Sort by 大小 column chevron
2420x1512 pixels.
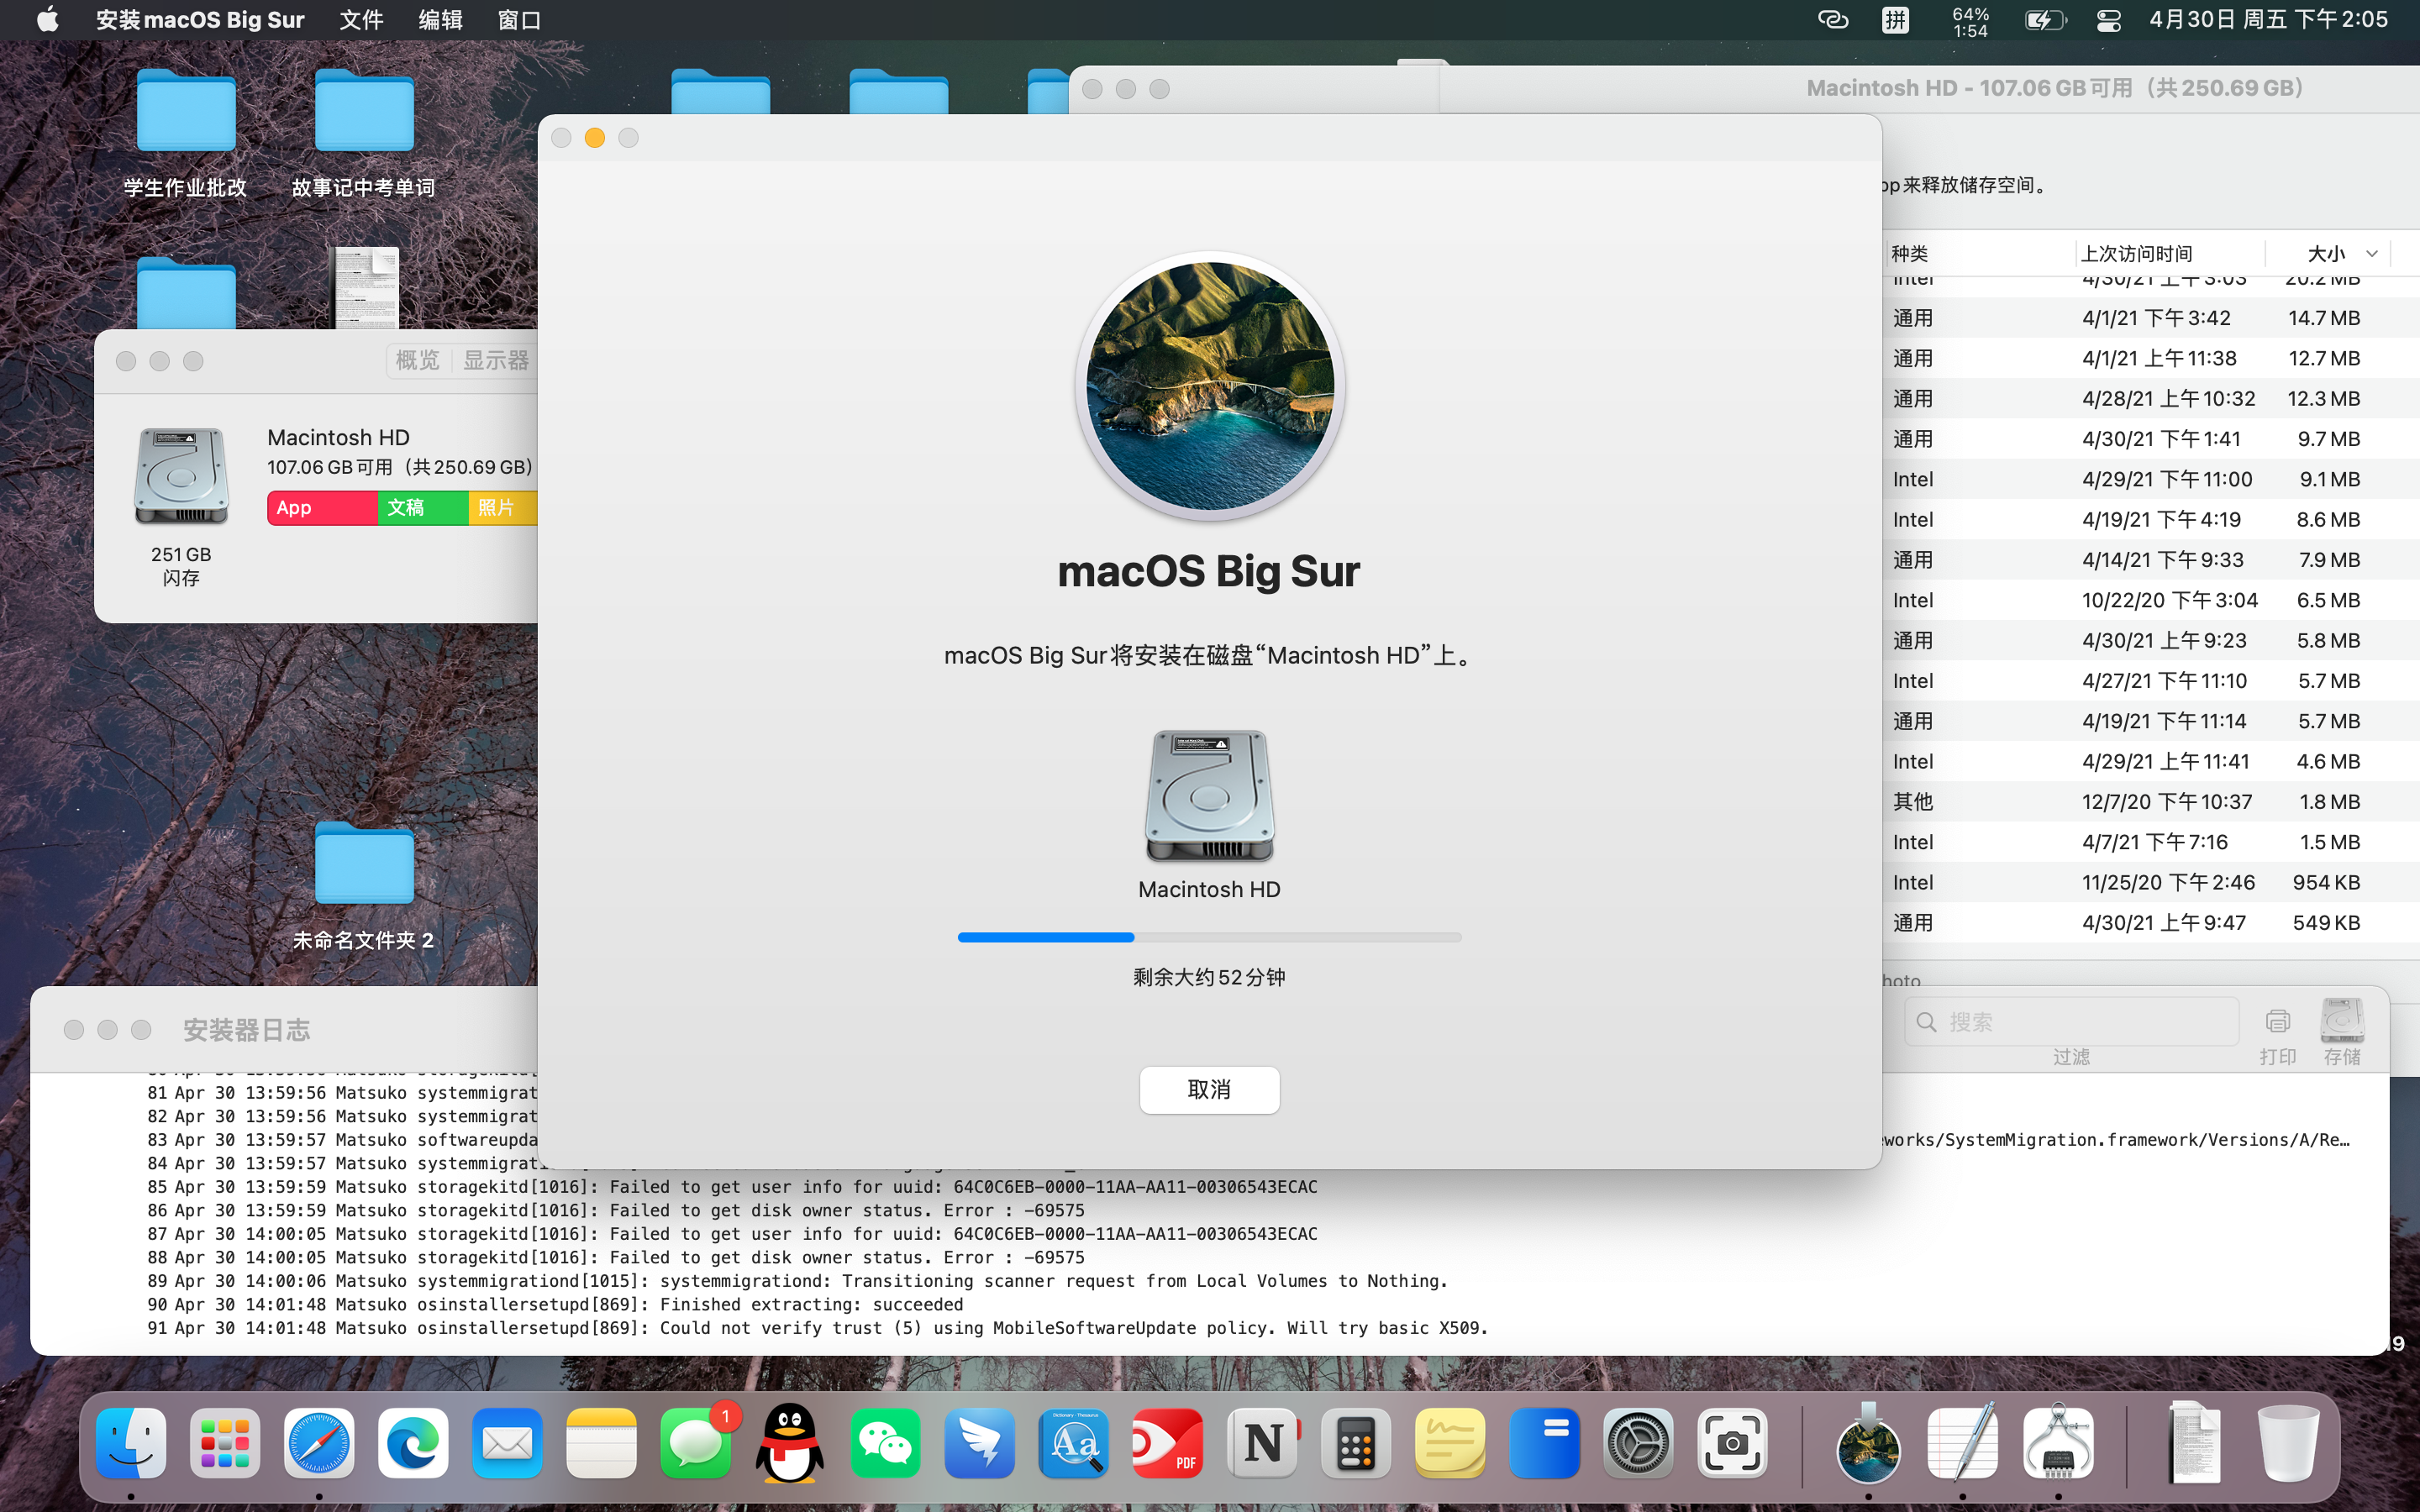pos(2371,254)
